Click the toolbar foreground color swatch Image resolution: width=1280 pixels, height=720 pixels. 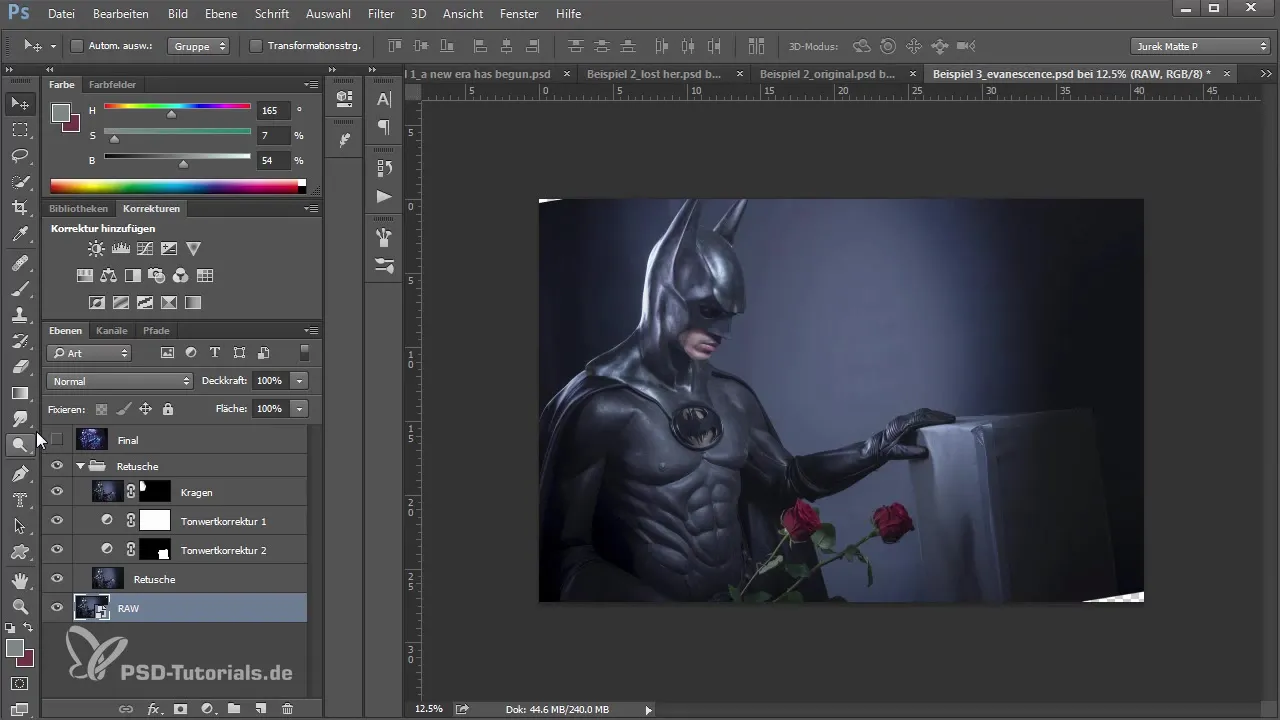(15, 649)
